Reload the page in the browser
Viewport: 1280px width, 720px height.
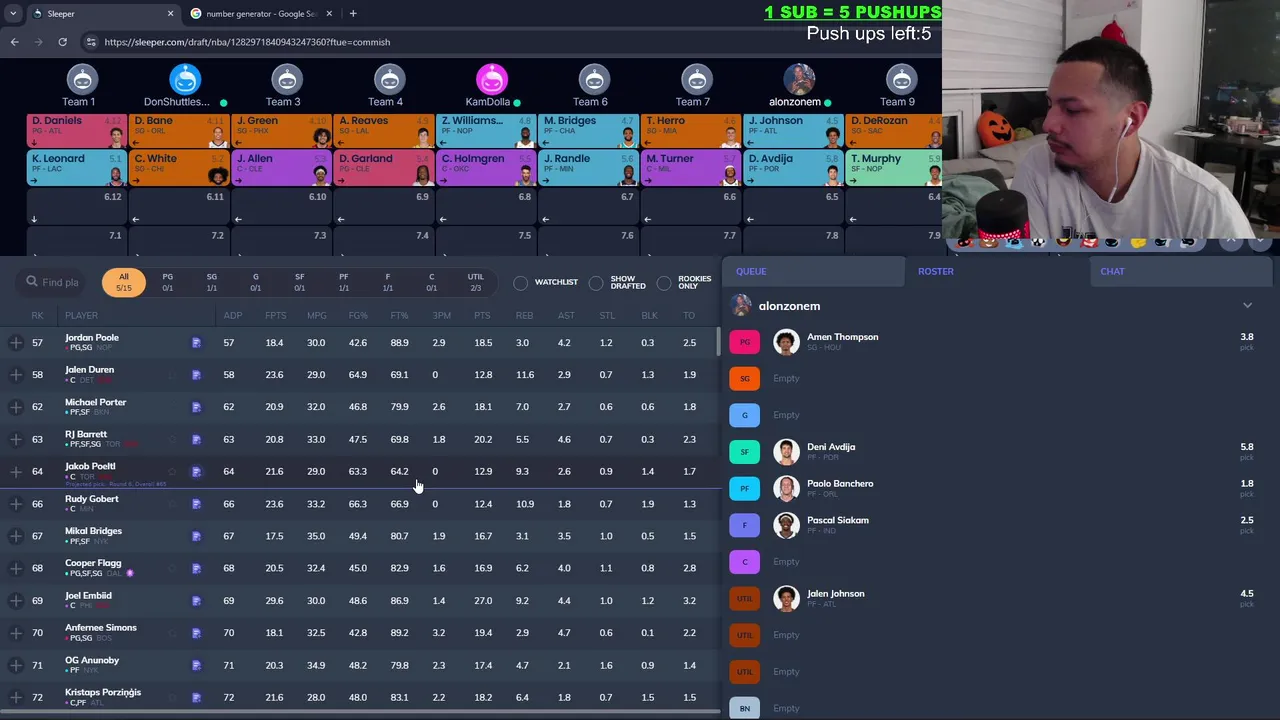click(62, 42)
